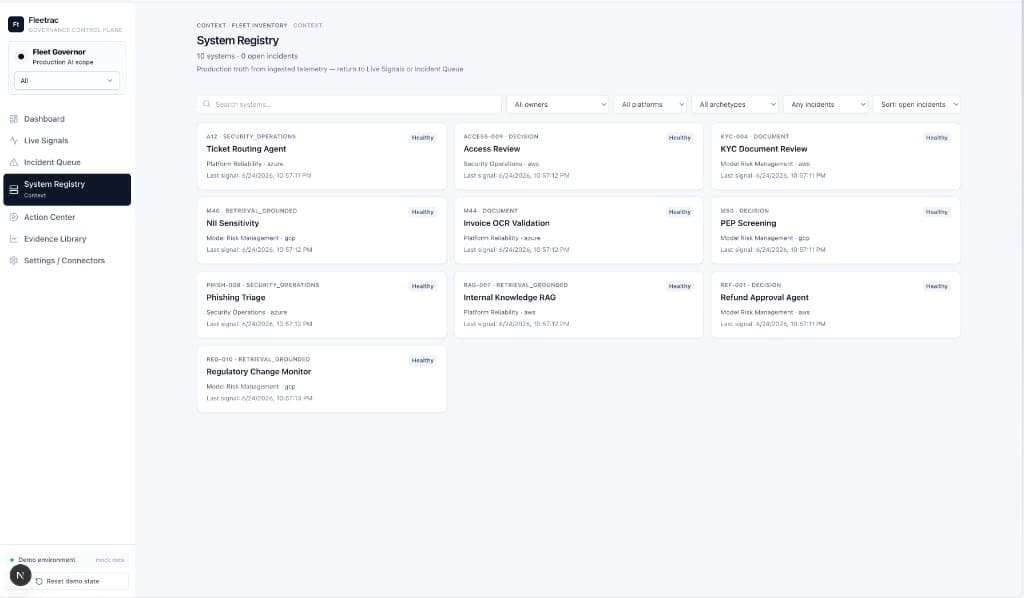Open the PEP Screening card
The height and width of the screenshot is (598, 1024).
click(835, 230)
